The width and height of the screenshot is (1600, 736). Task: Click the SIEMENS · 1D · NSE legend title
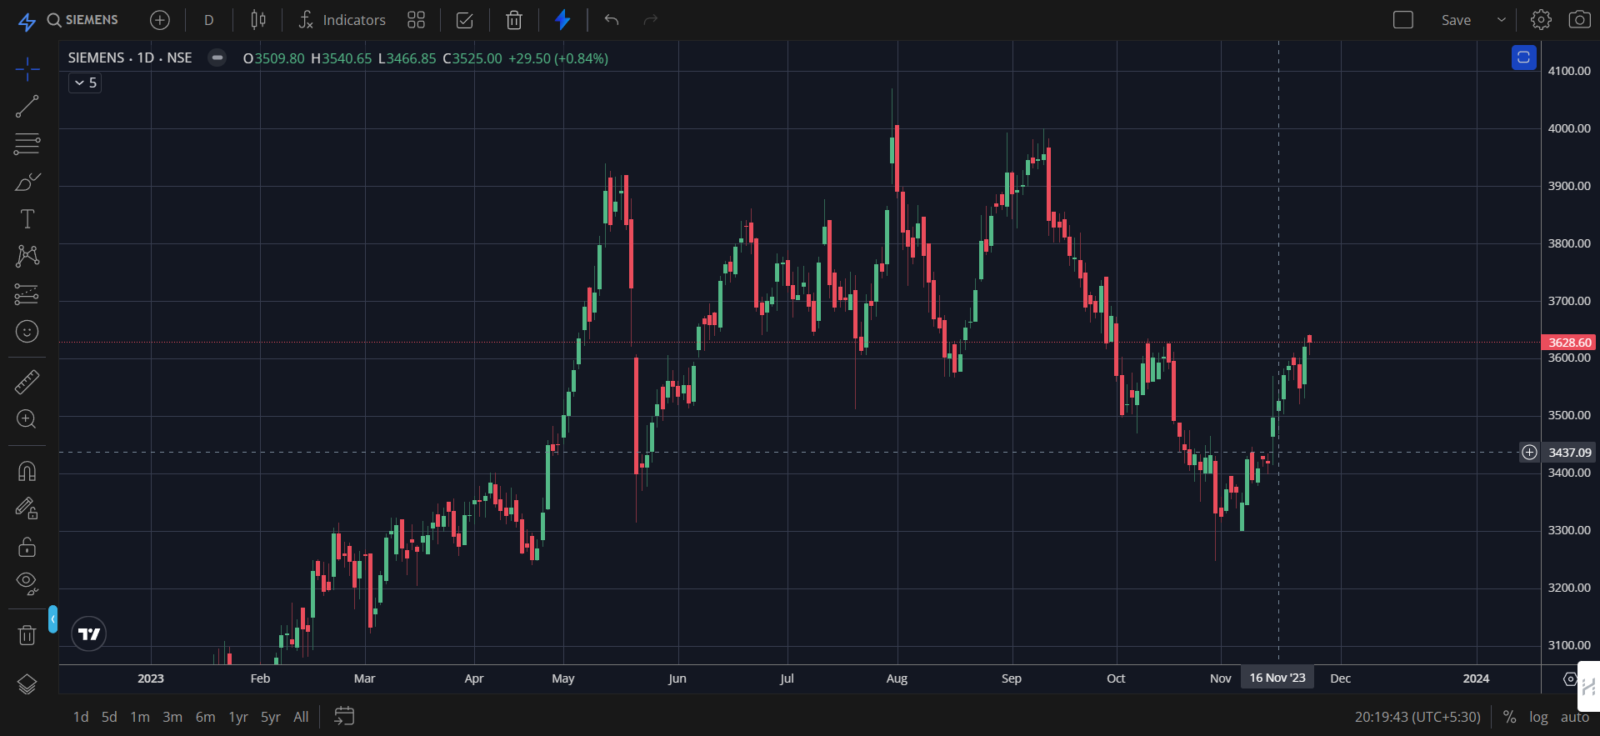pos(130,58)
